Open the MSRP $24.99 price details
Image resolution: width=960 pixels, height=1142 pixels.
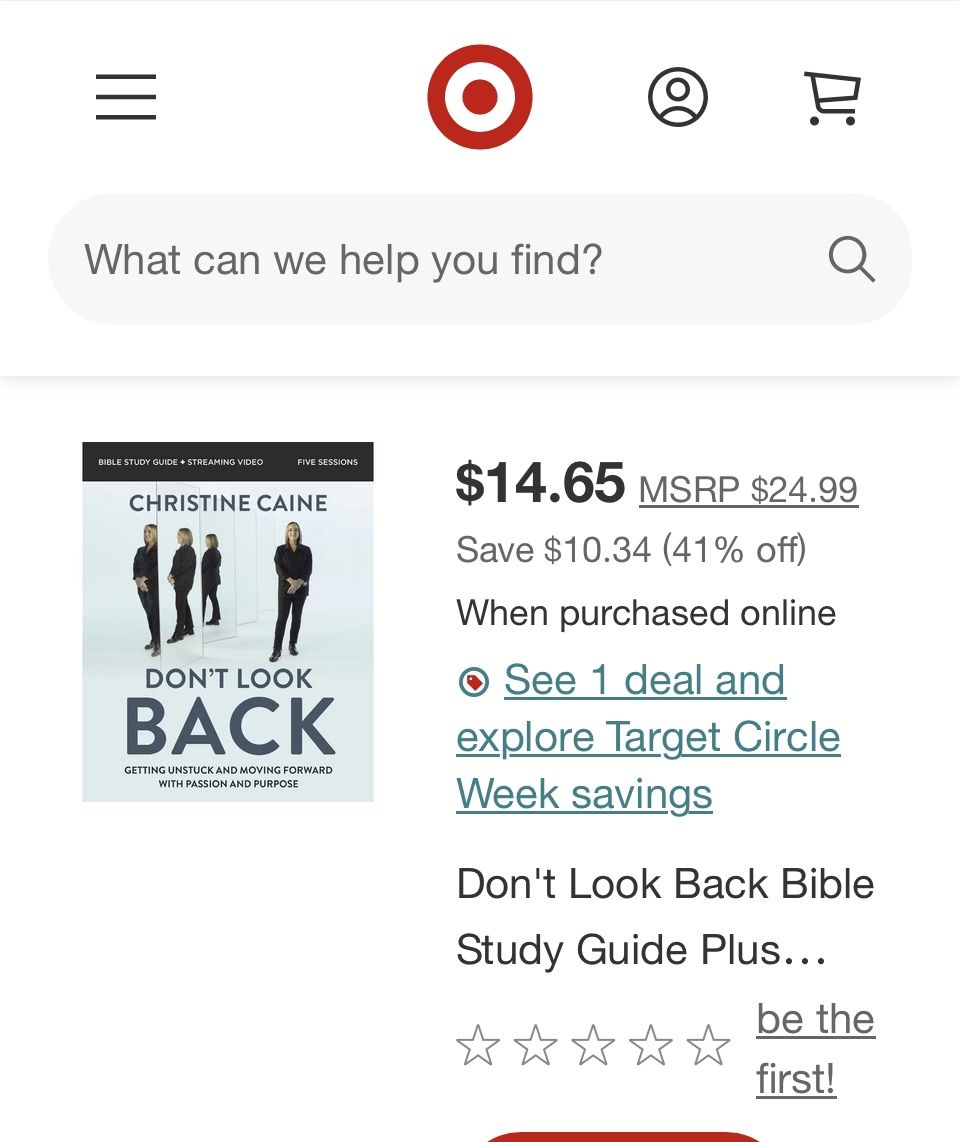click(748, 490)
